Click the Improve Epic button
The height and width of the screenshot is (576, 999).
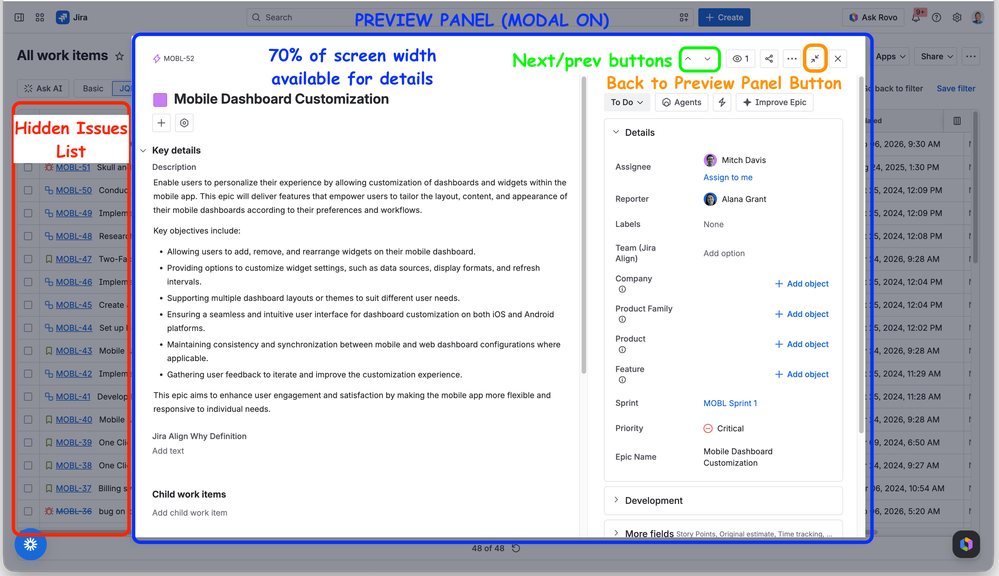point(774,102)
